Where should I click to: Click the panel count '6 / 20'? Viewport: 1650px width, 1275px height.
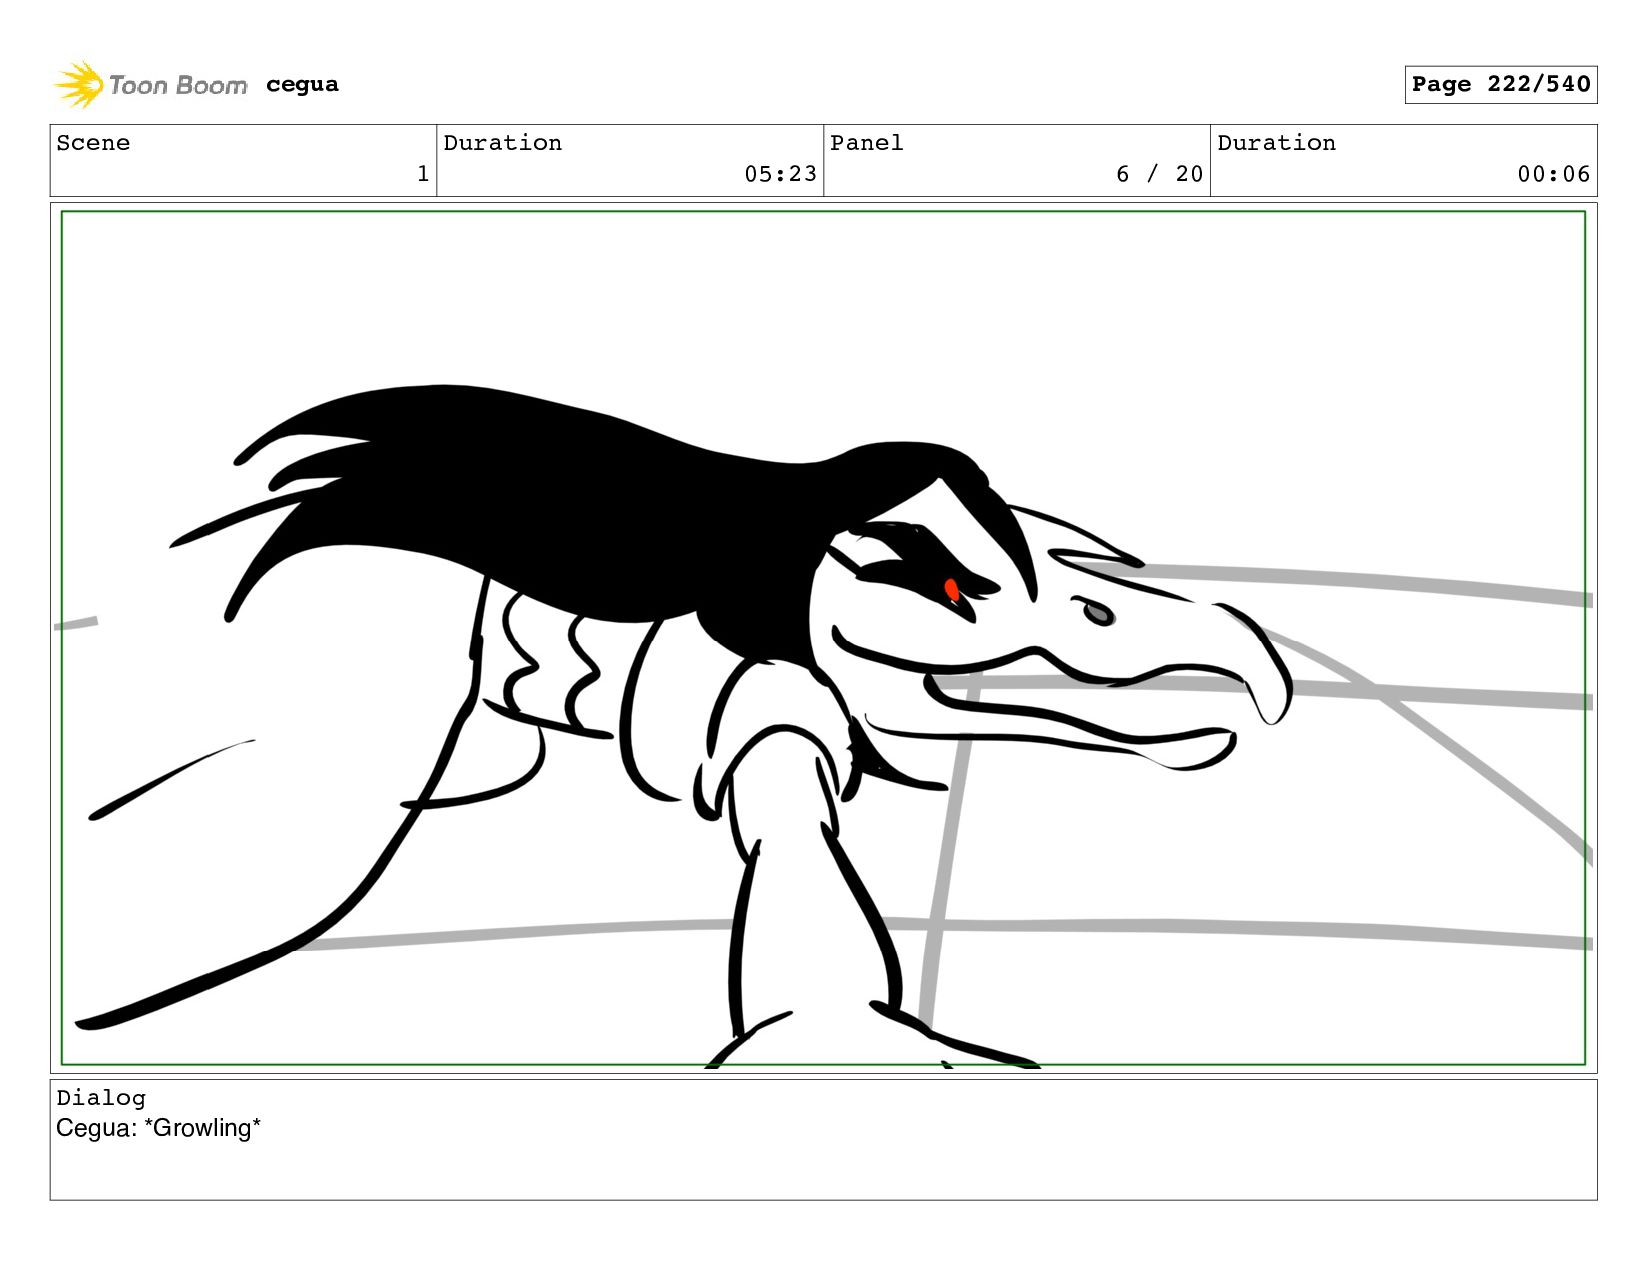[x=1159, y=174]
